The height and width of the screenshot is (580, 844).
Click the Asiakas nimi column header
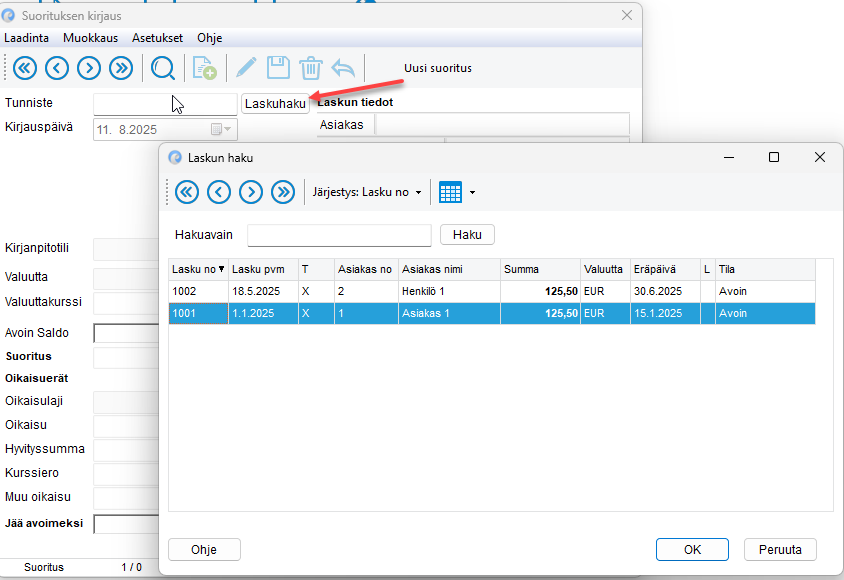click(449, 269)
